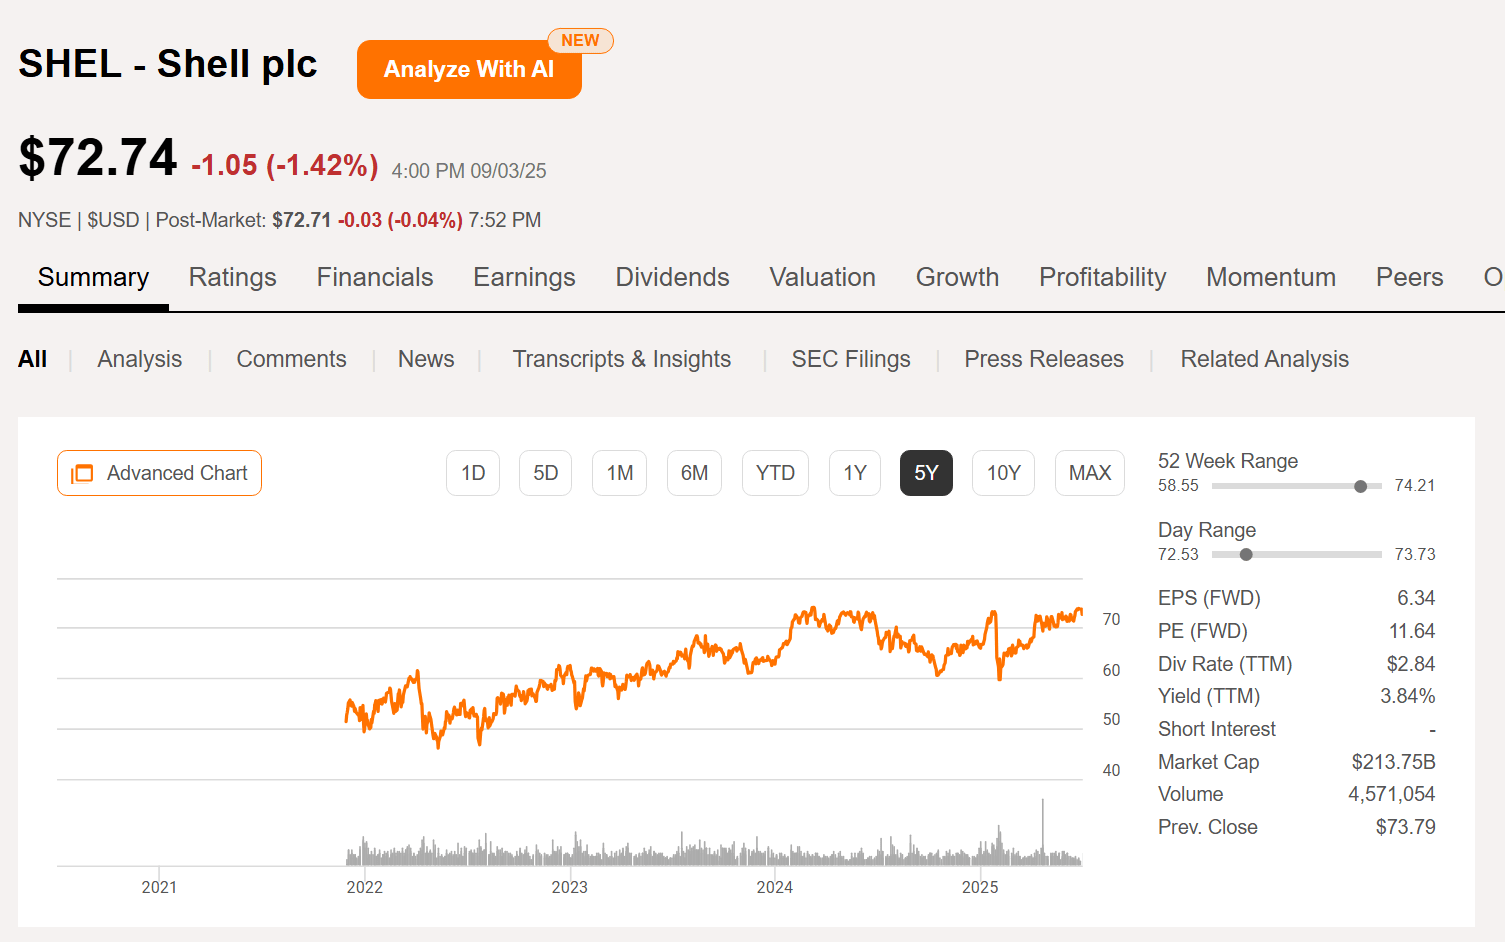The width and height of the screenshot is (1505, 942).
Task: Show MAX price history
Action: point(1089,473)
